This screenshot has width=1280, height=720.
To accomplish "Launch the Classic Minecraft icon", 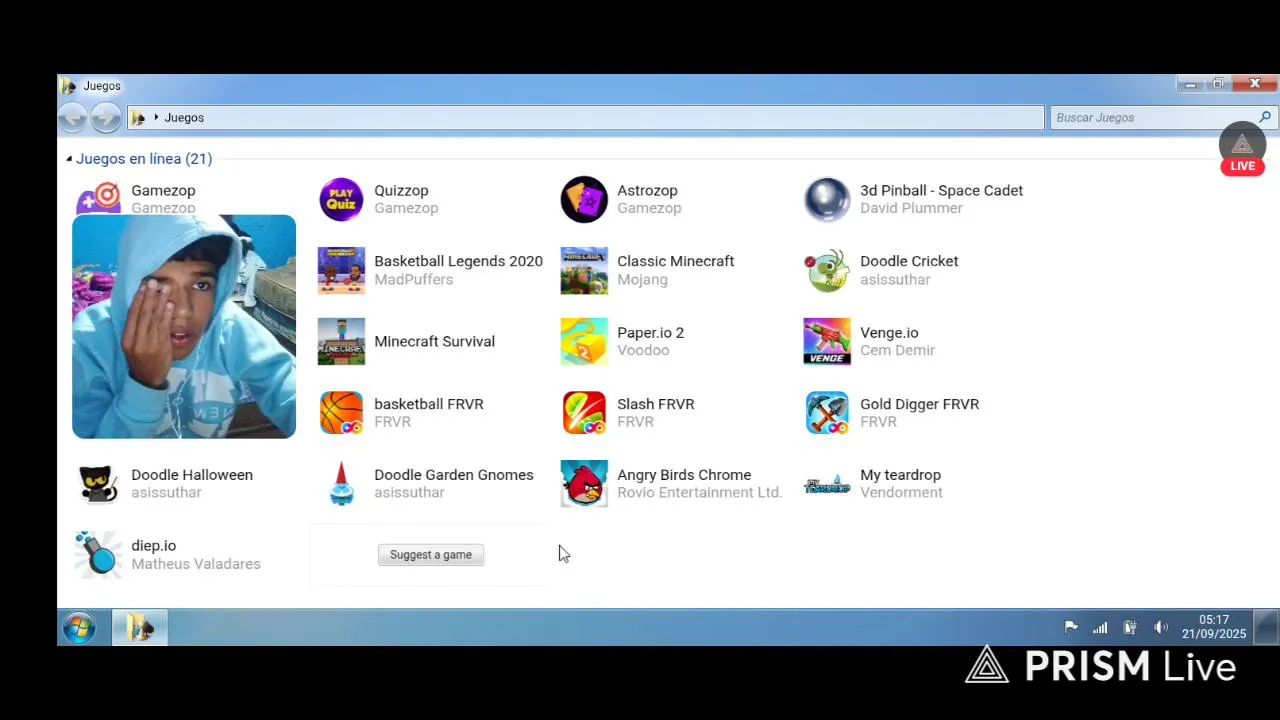I will point(584,270).
